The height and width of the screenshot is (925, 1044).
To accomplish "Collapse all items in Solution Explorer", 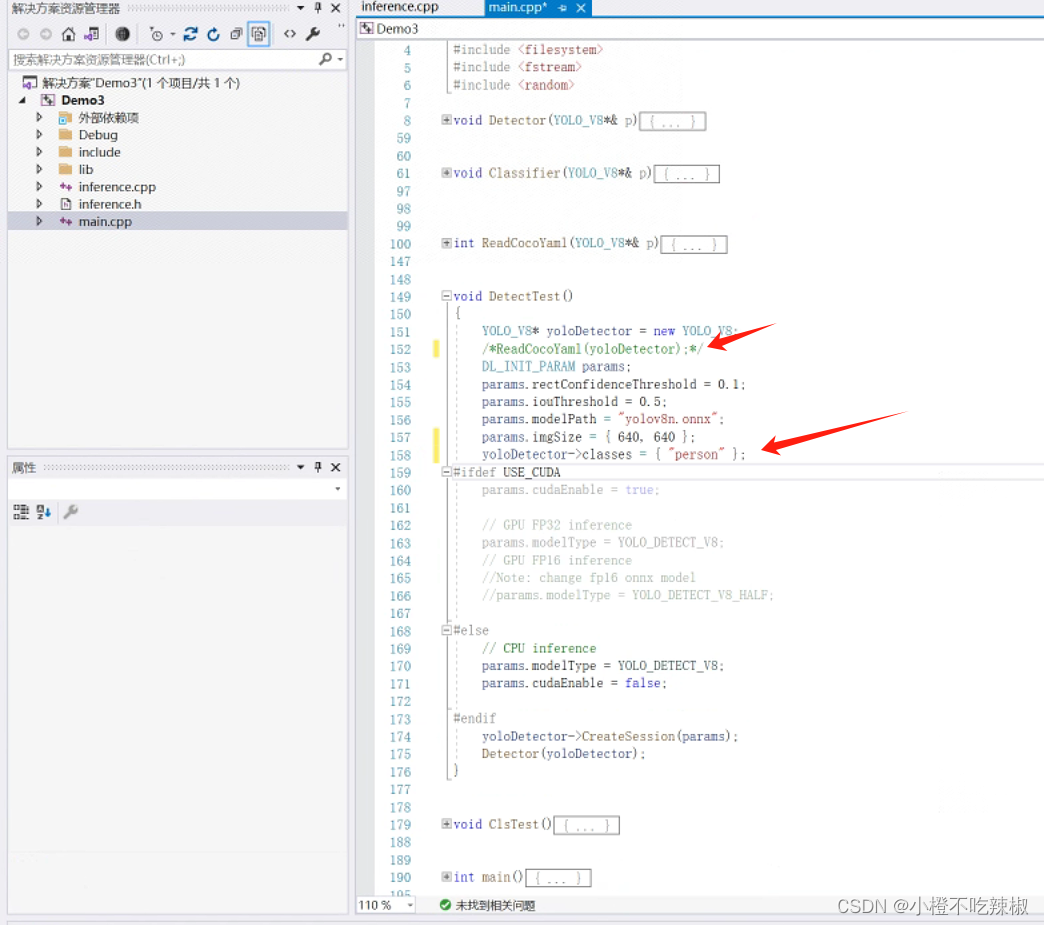I will pyautogui.click(x=236, y=34).
